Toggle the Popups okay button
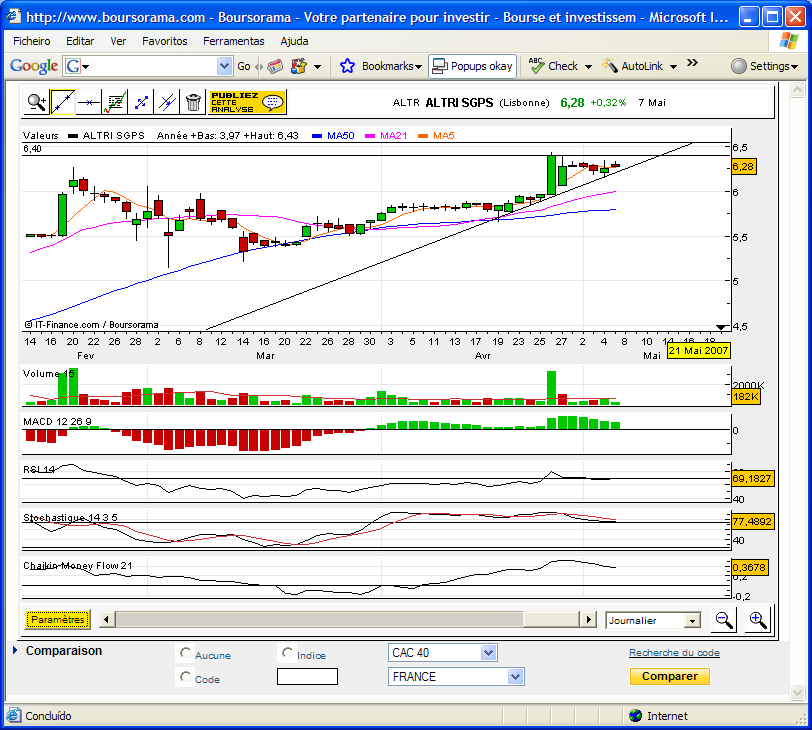Viewport: 812px width, 730px height. tap(472, 66)
